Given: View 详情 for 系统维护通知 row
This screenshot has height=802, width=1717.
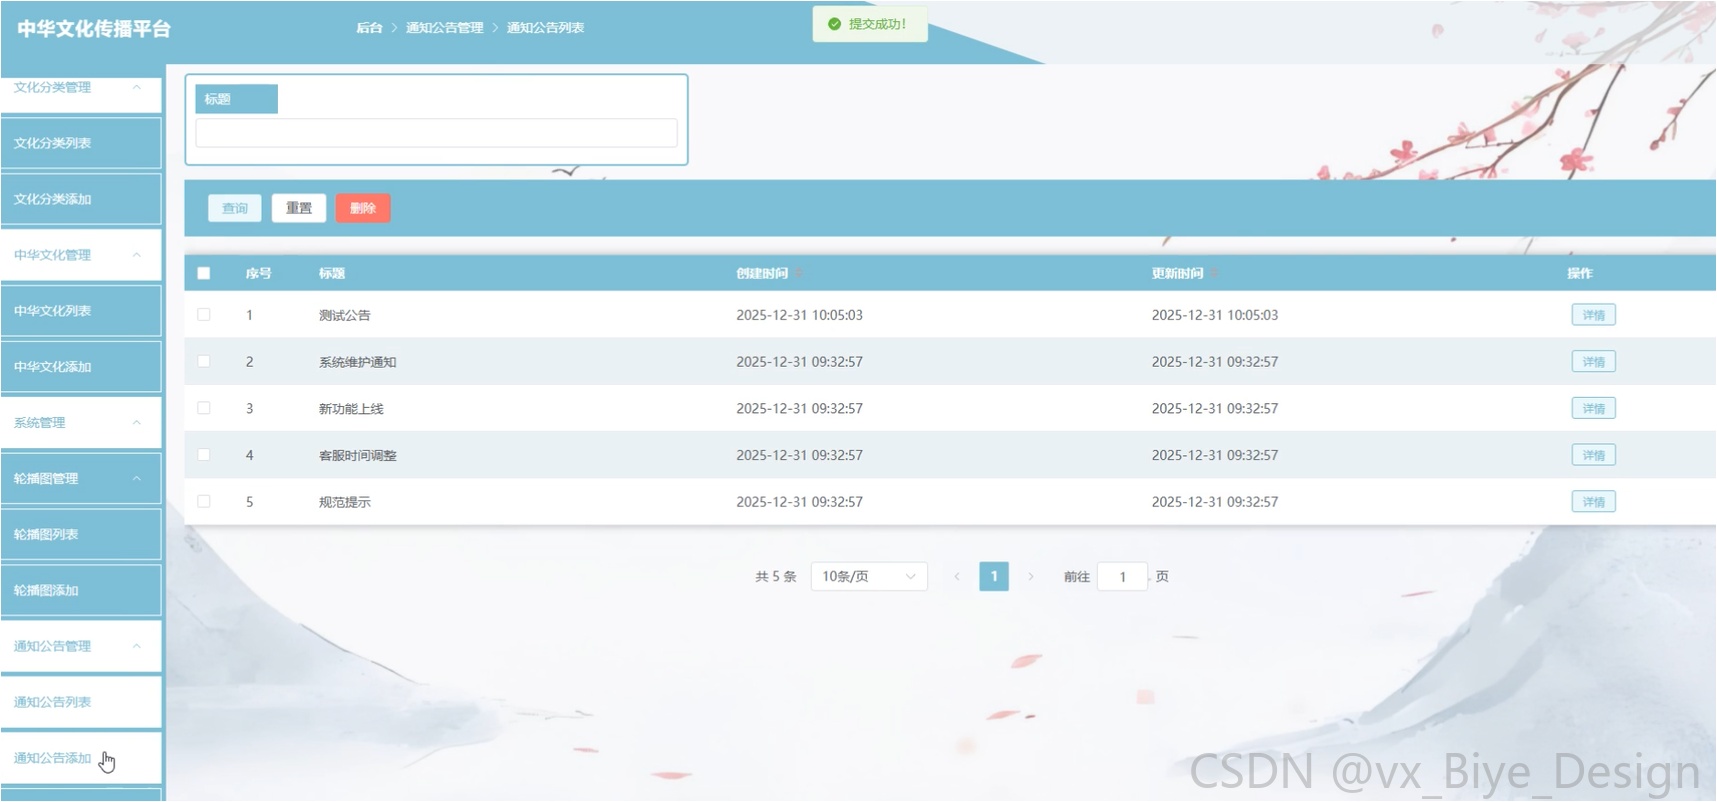Looking at the screenshot, I should tap(1593, 362).
